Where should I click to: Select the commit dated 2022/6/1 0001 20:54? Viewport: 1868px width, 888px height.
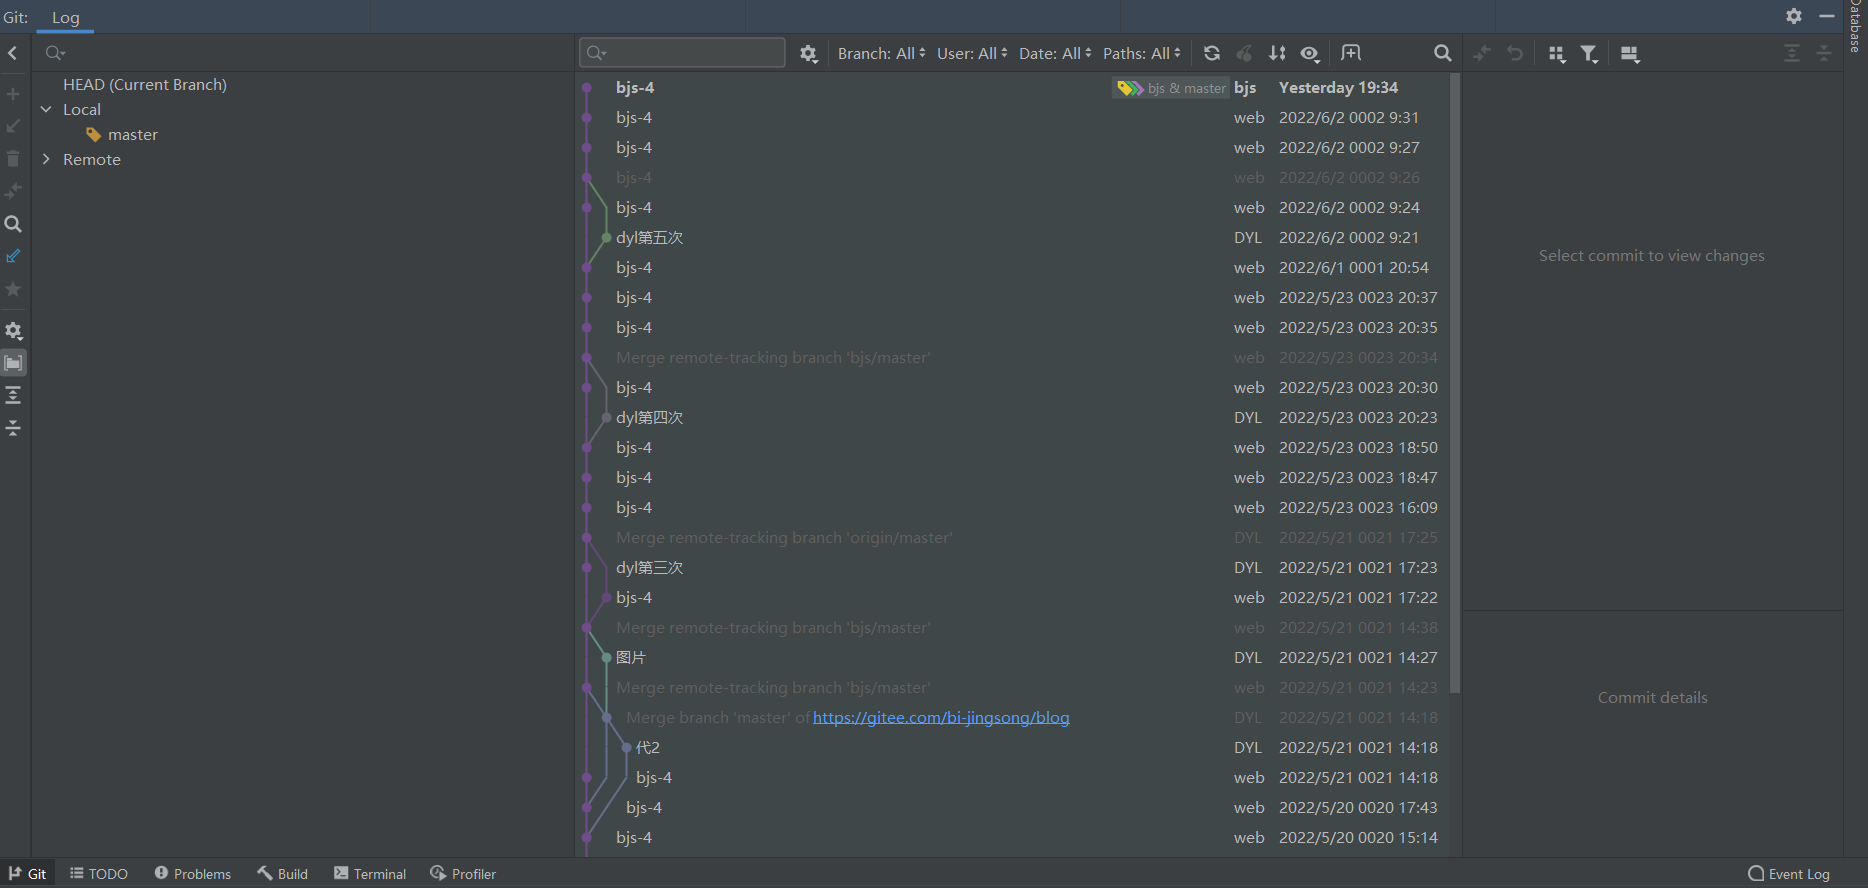(1013, 268)
